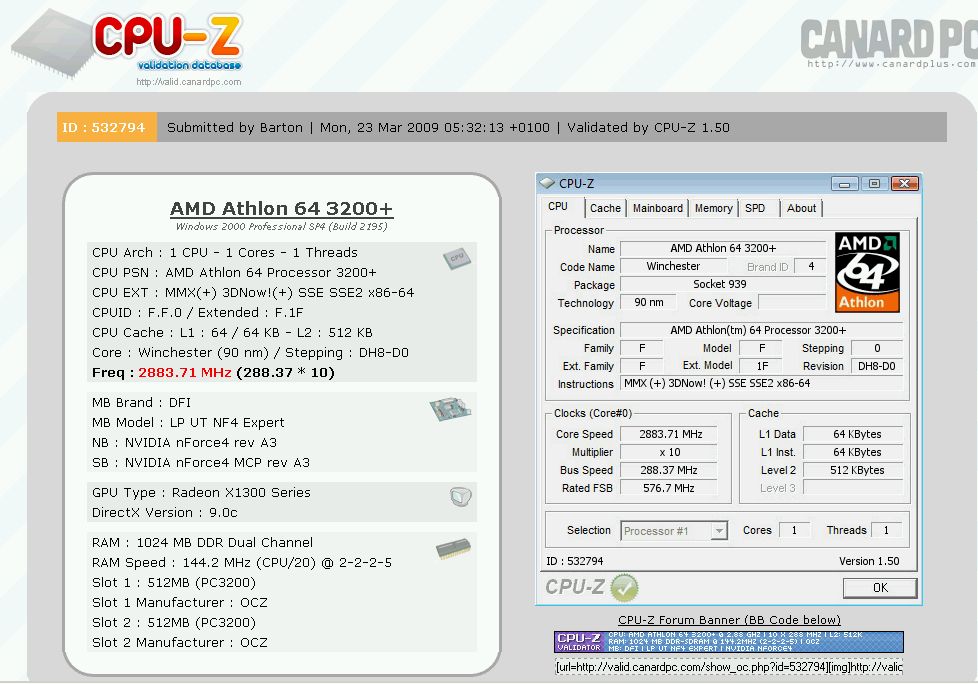This screenshot has width=978, height=684.
Task: Open the CPU-Z Forum Banner link
Action: tap(729, 620)
